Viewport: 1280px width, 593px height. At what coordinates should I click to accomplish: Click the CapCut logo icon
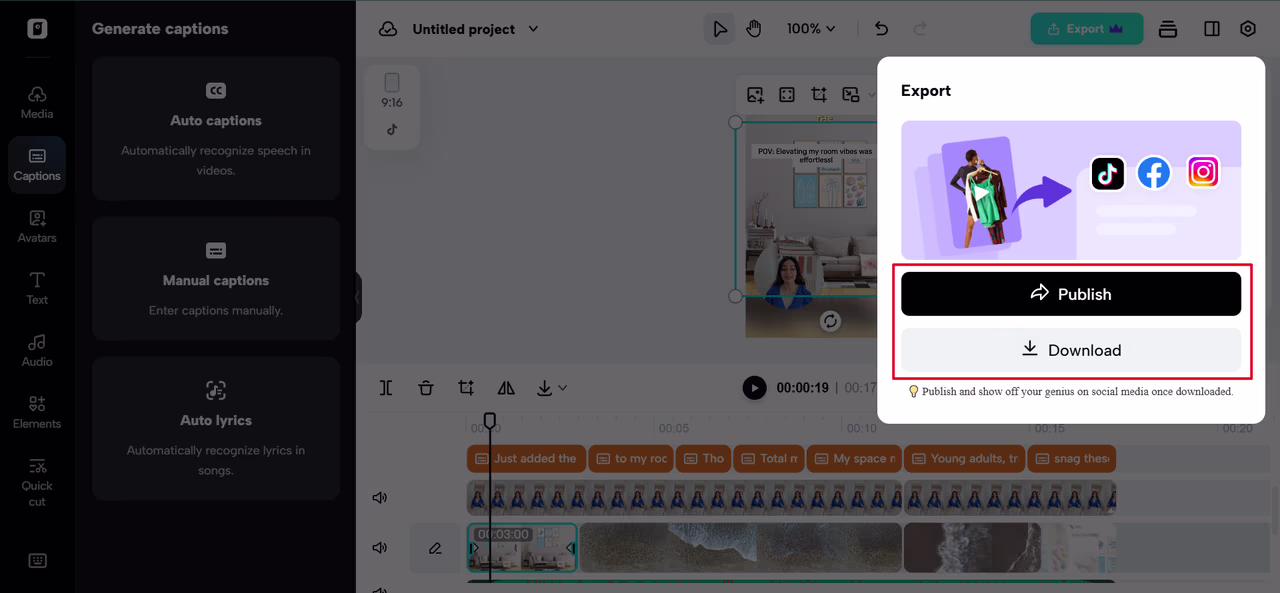pos(37,29)
